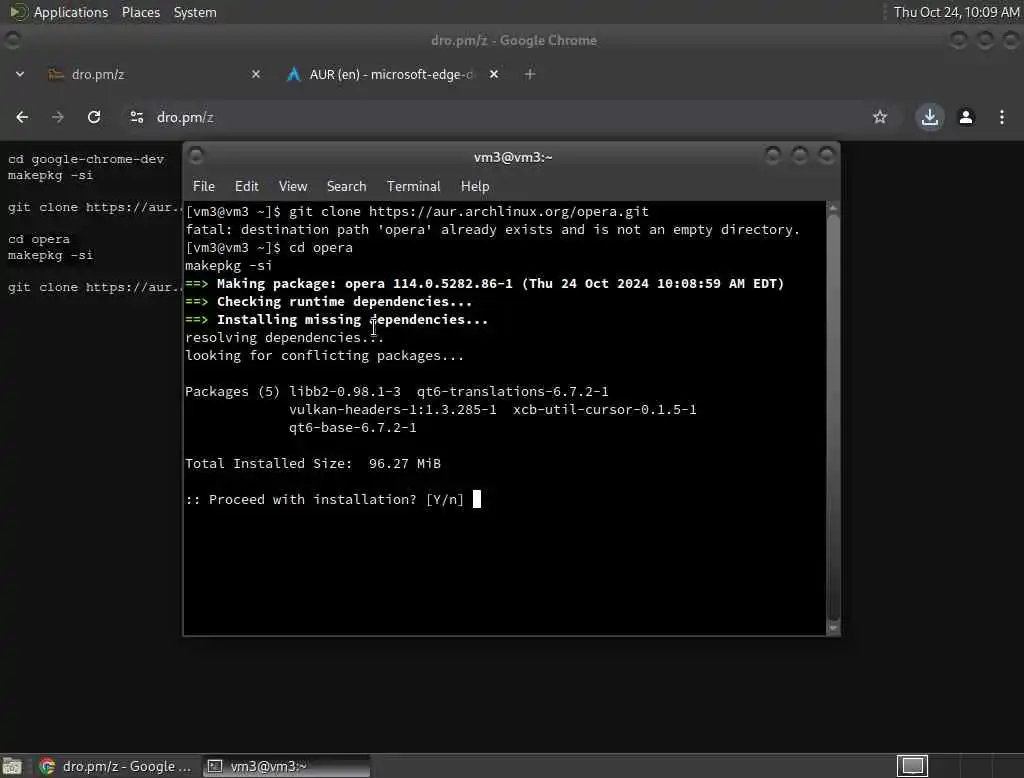
Task: Click 'looking for conflicting packages...' line
Action: (x=325, y=356)
